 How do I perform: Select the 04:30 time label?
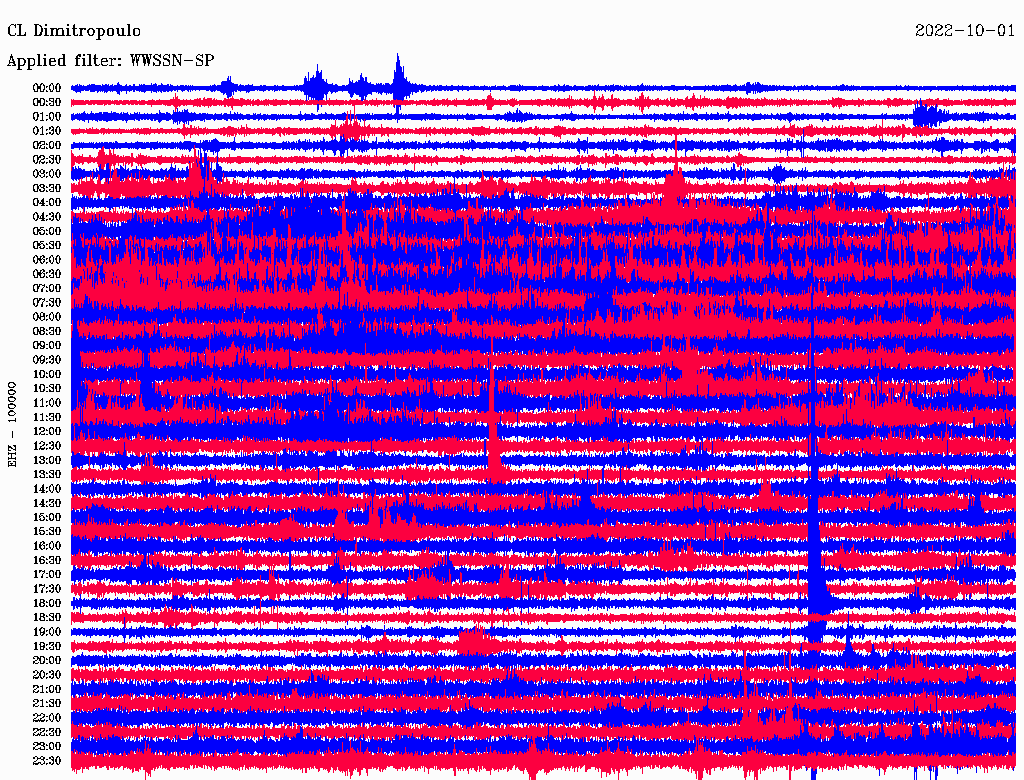47,217
